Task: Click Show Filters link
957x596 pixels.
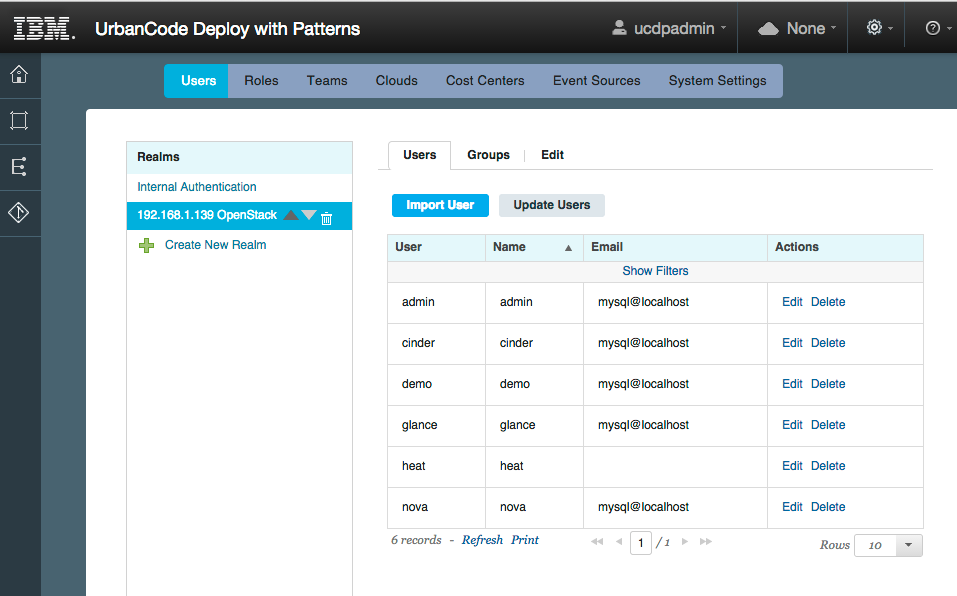Action: 655,271
